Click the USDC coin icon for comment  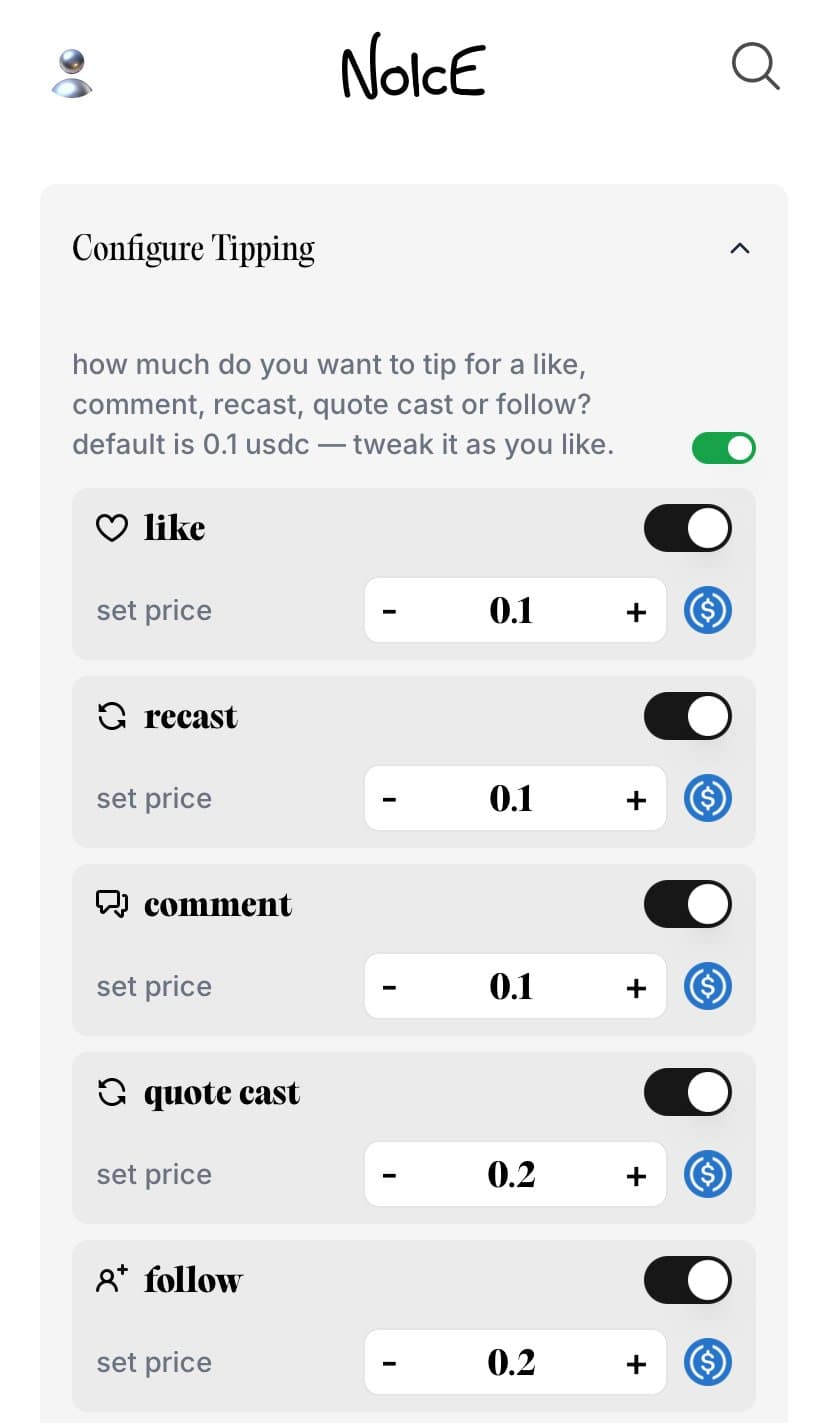708,986
